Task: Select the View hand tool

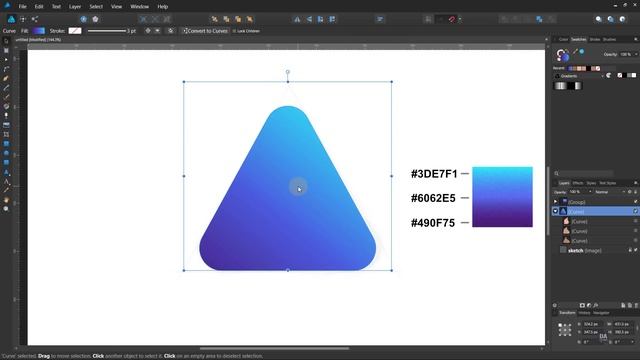Action: point(6,200)
